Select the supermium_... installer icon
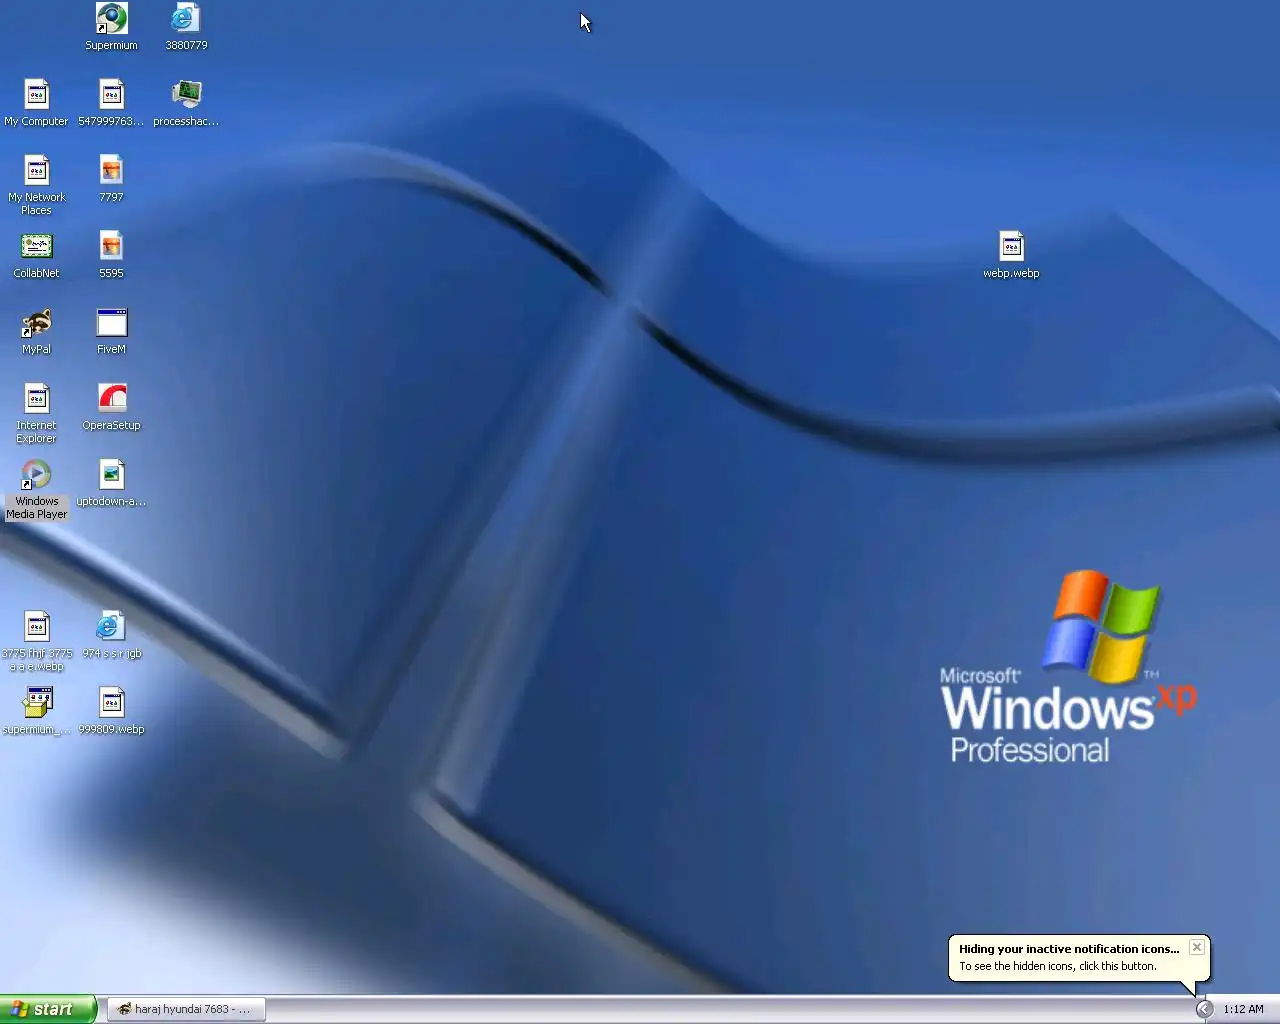This screenshot has height=1024, width=1280. (x=37, y=711)
